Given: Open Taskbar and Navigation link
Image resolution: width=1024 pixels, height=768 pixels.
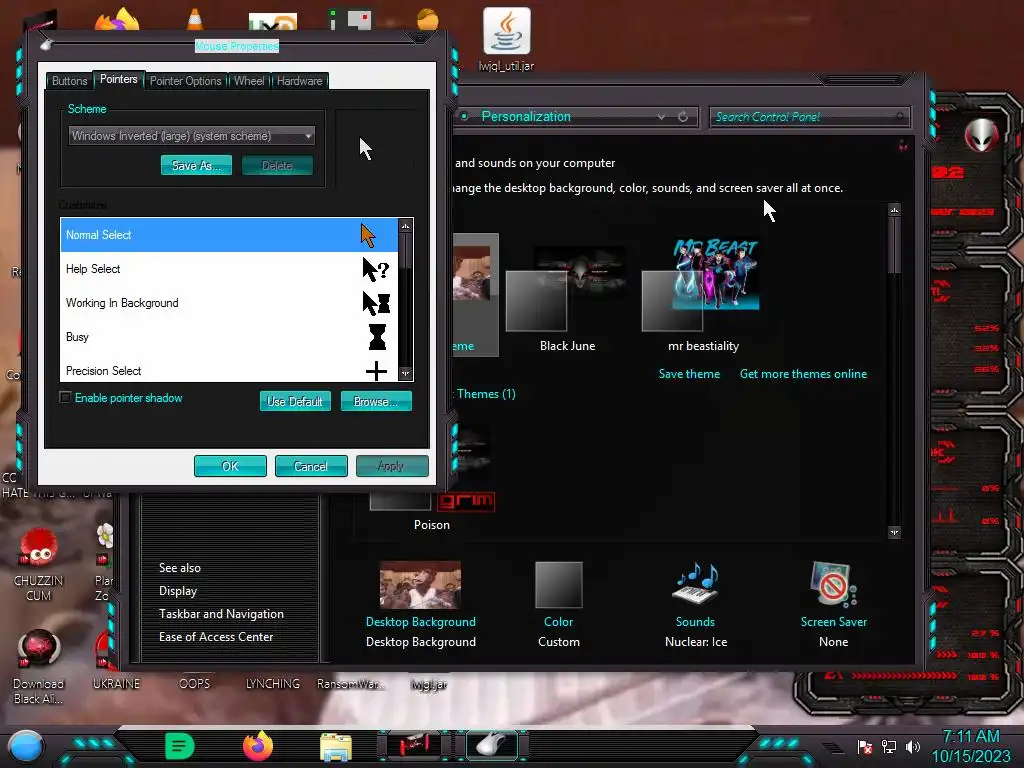Looking at the screenshot, I should [221, 614].
